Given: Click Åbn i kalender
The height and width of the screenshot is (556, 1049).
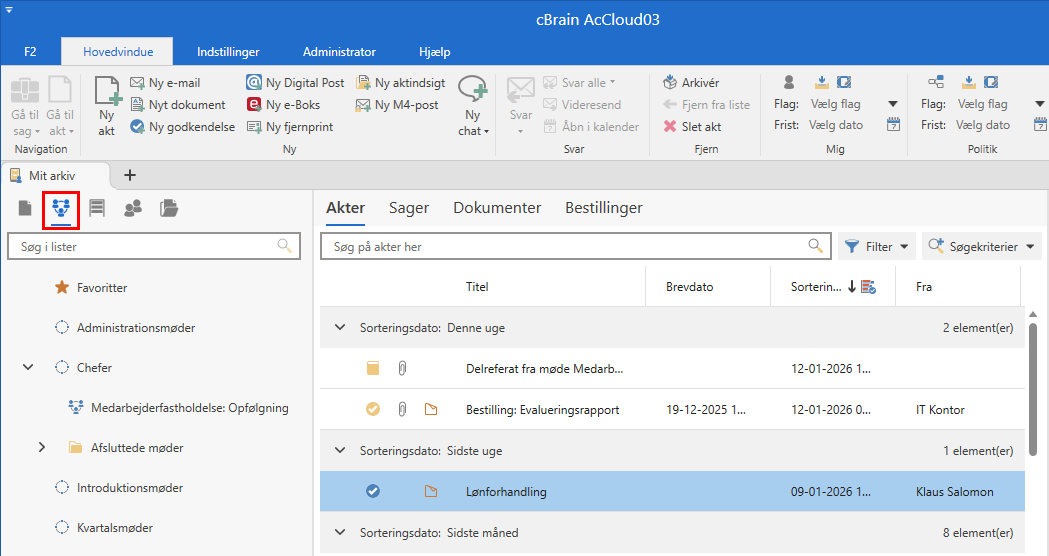Looking at the screenshot, I should click(591, 127).
